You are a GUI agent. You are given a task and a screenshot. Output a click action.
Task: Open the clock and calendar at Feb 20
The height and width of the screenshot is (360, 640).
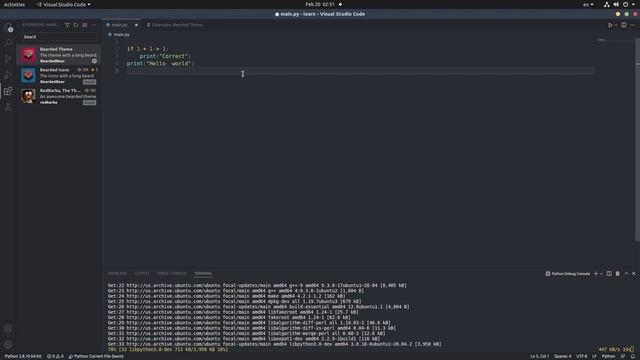(x=320, y=4)
